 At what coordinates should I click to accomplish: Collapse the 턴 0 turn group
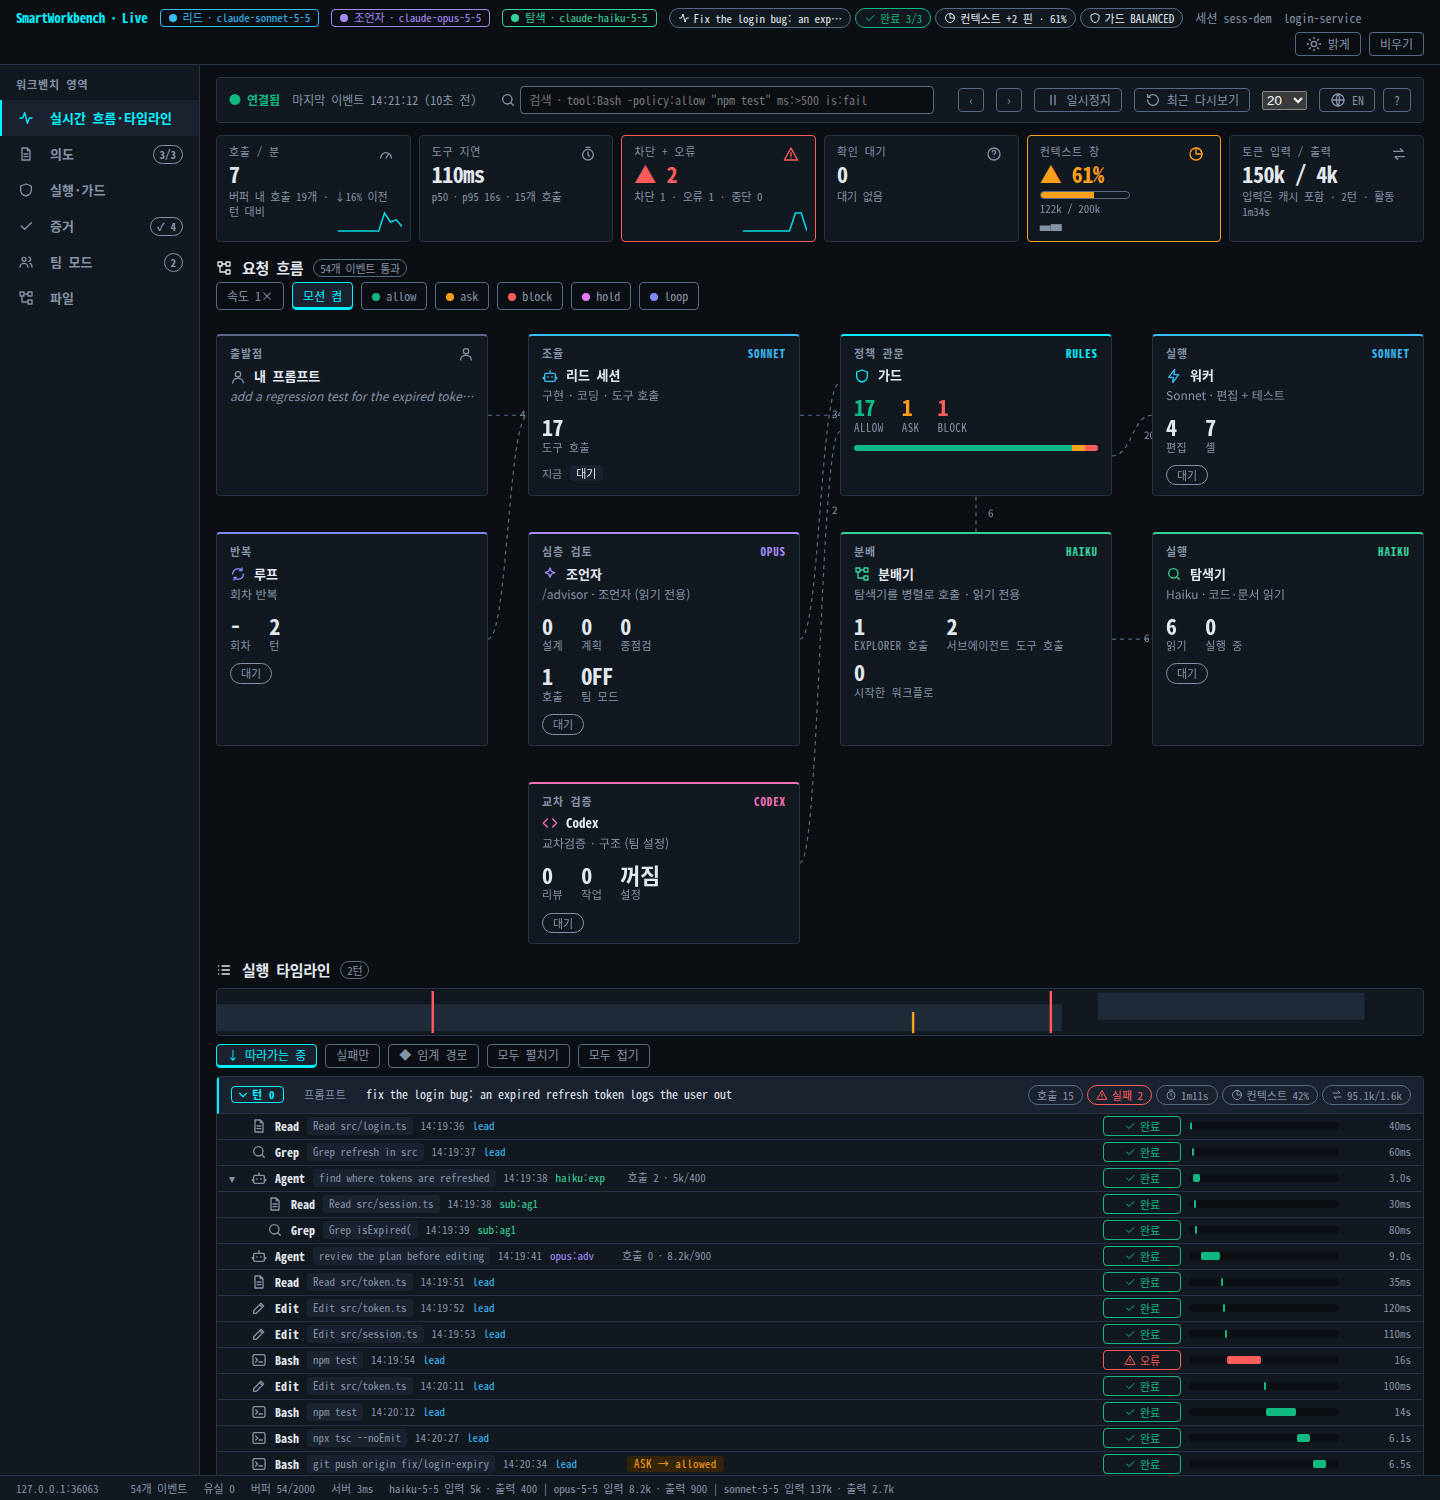point(258,1095)
